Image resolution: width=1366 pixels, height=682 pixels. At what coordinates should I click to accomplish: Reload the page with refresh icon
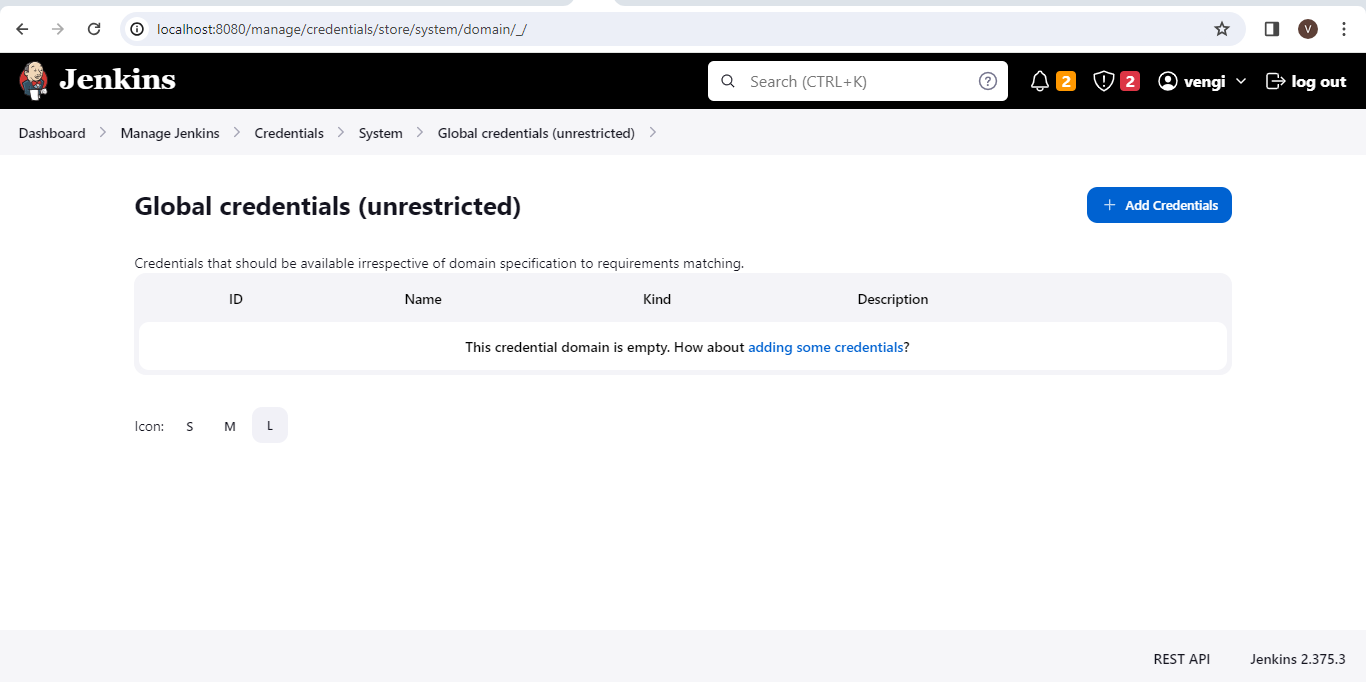pyautogui.click(x=94, y=29)
